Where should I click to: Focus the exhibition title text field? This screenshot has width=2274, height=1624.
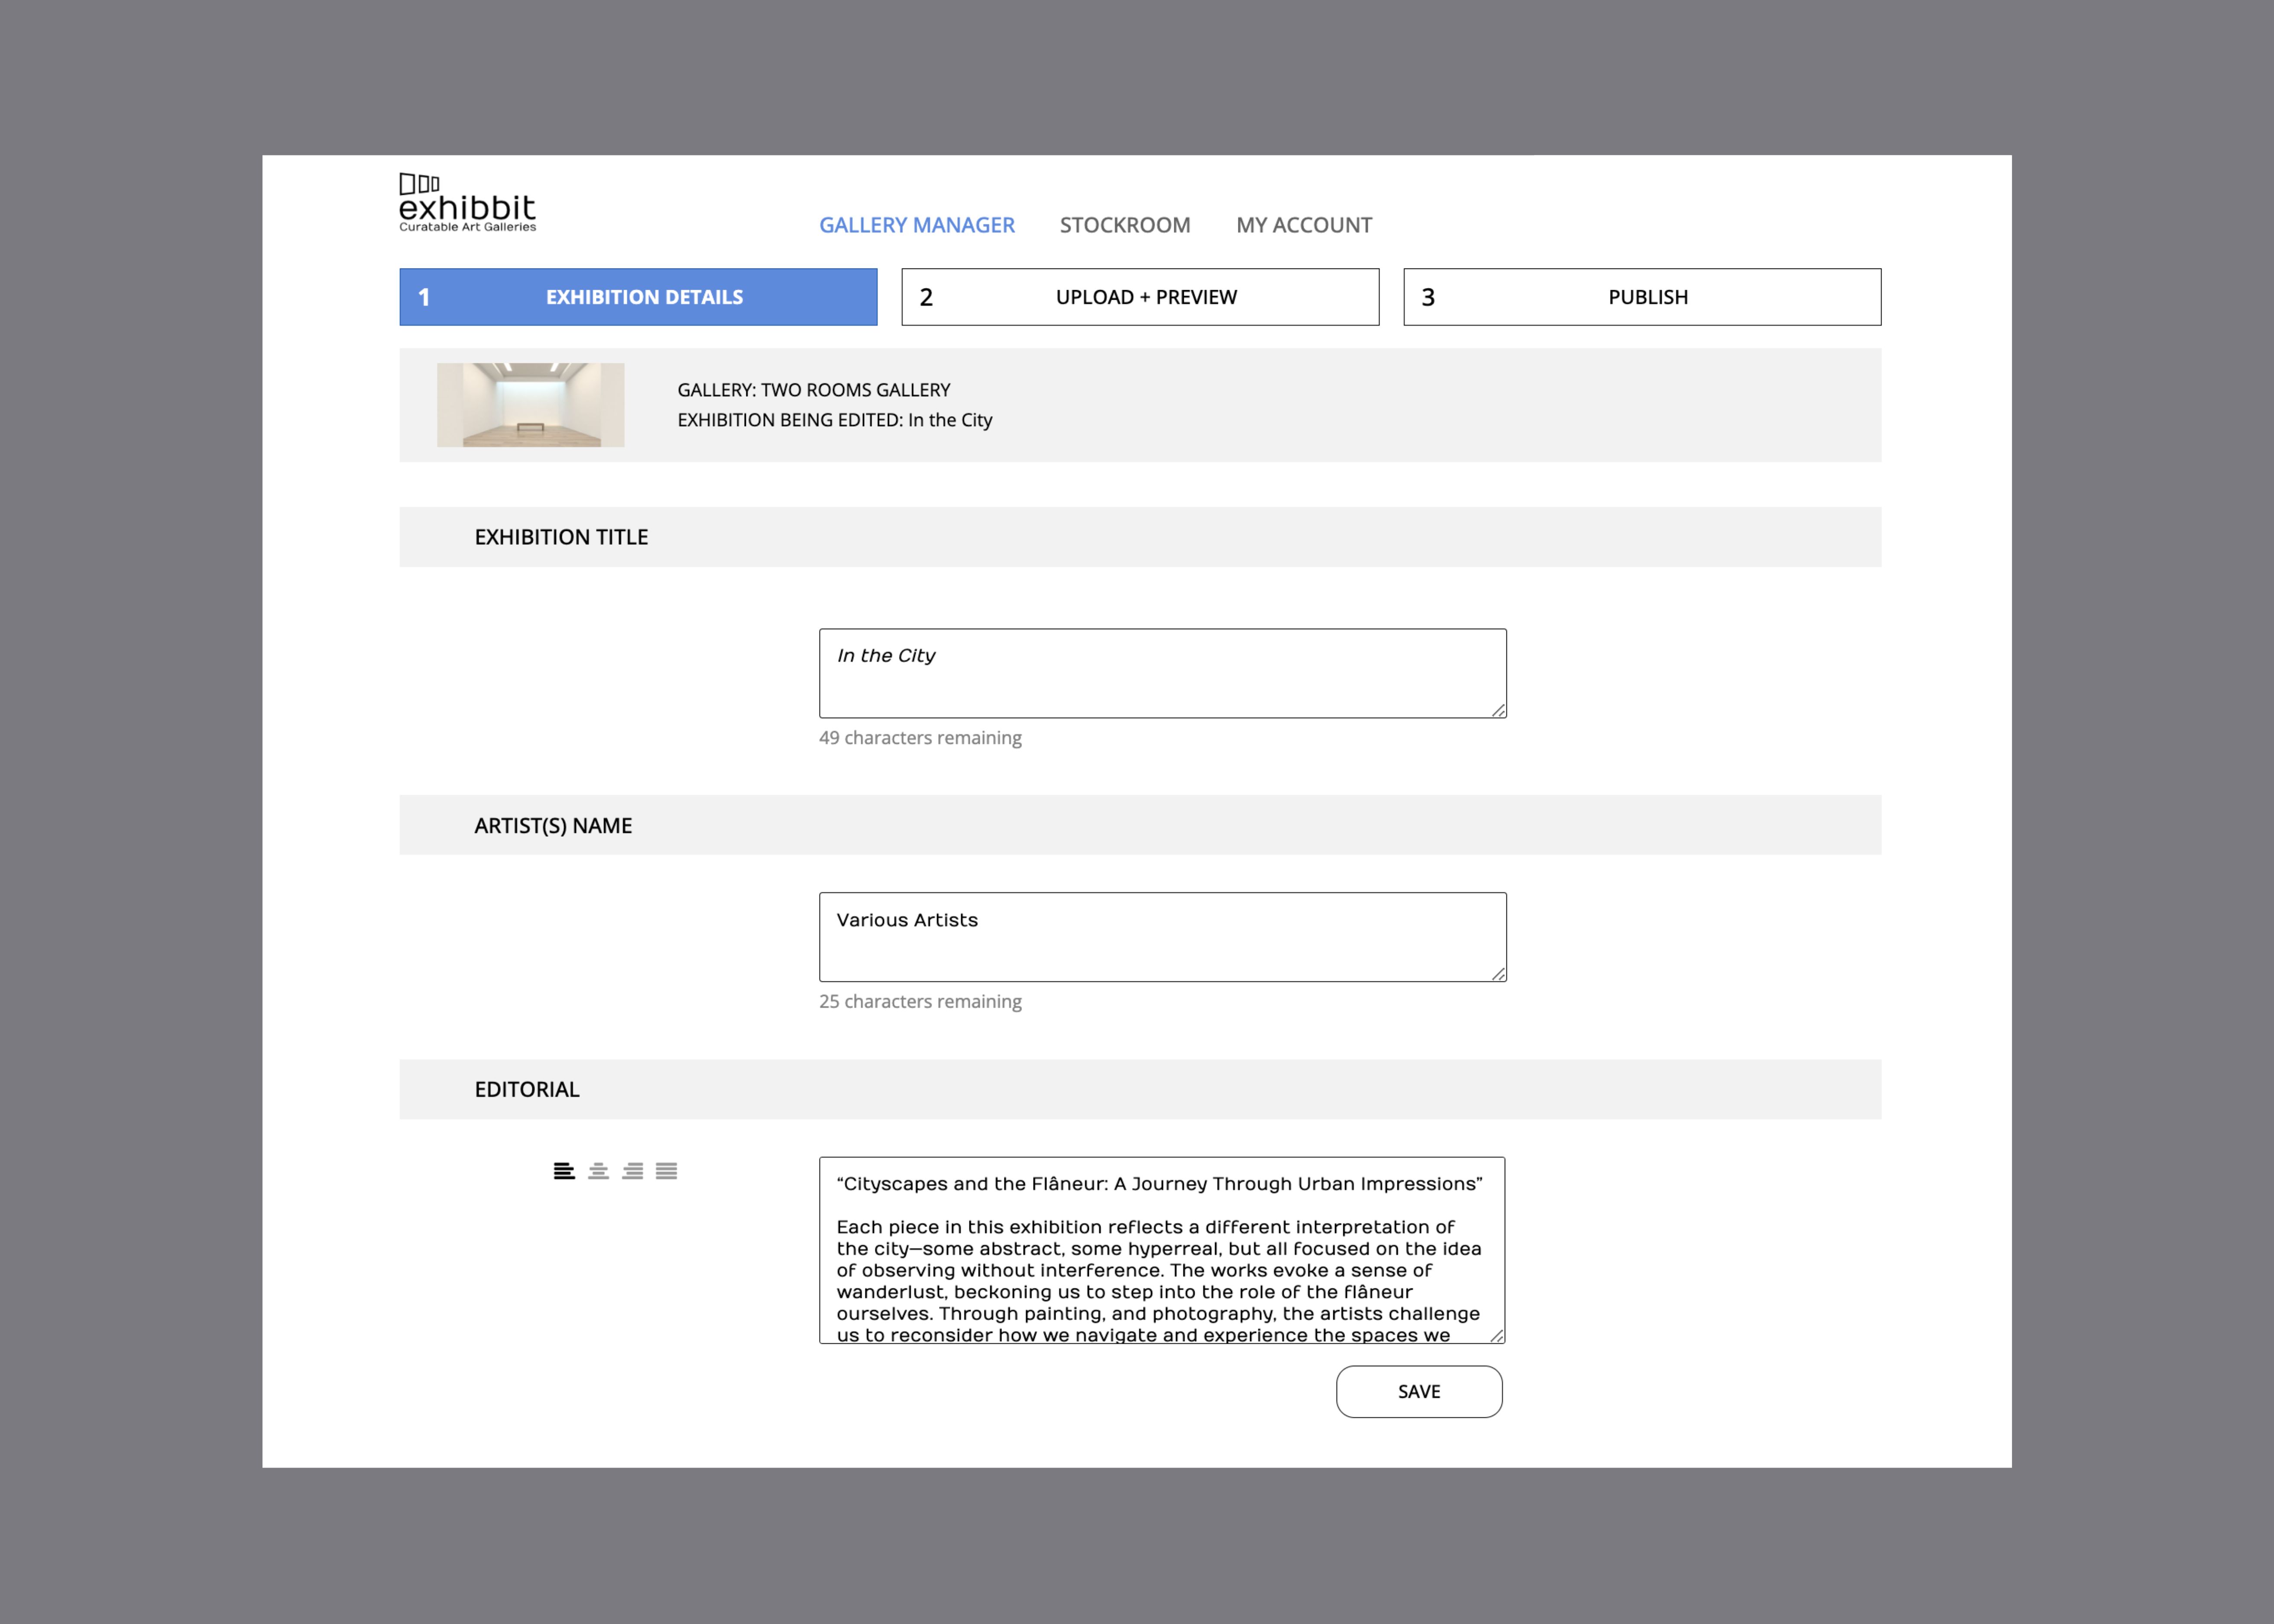(1162, 673)
